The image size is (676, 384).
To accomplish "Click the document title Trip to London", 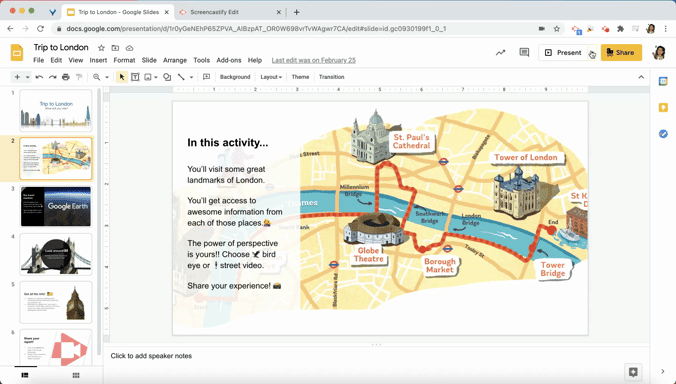I will [x=61, y=47].
